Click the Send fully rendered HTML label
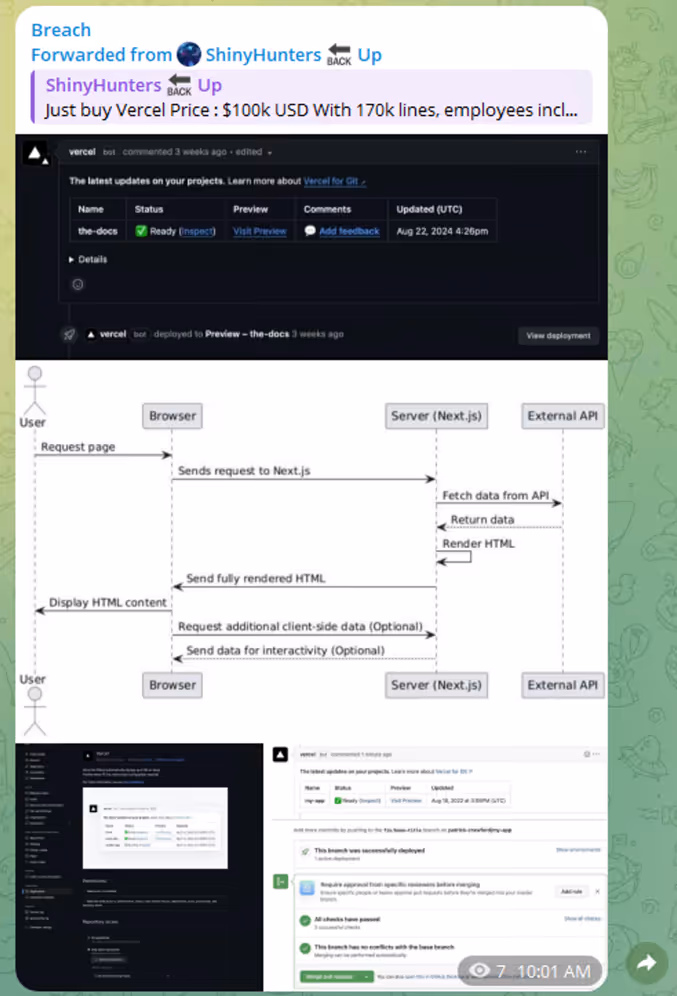This screenshot has height=996, width=677. [255, 579]
